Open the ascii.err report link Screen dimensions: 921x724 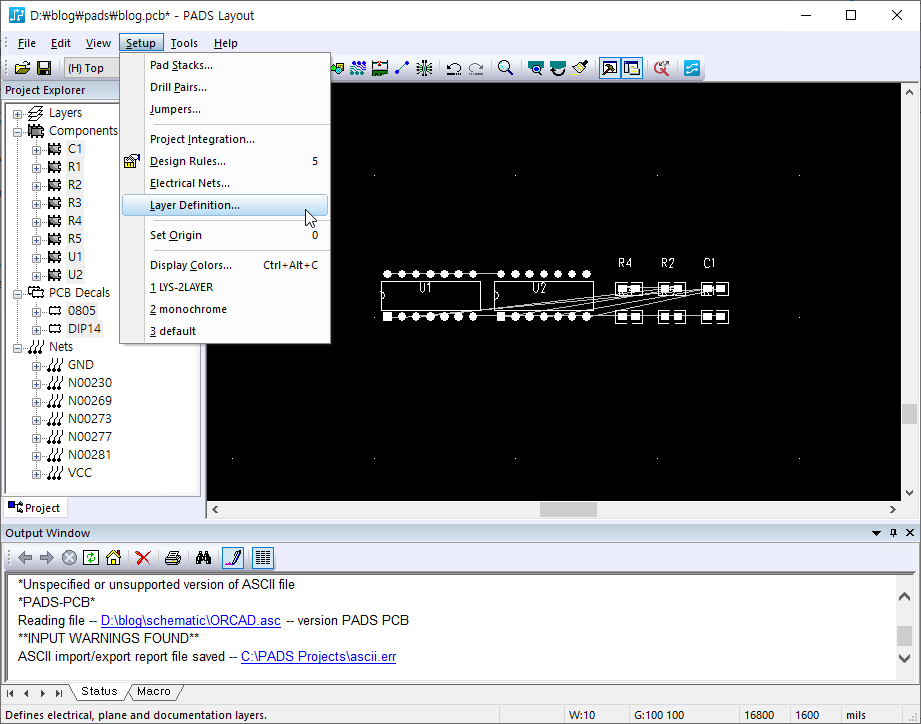[318, 656]
